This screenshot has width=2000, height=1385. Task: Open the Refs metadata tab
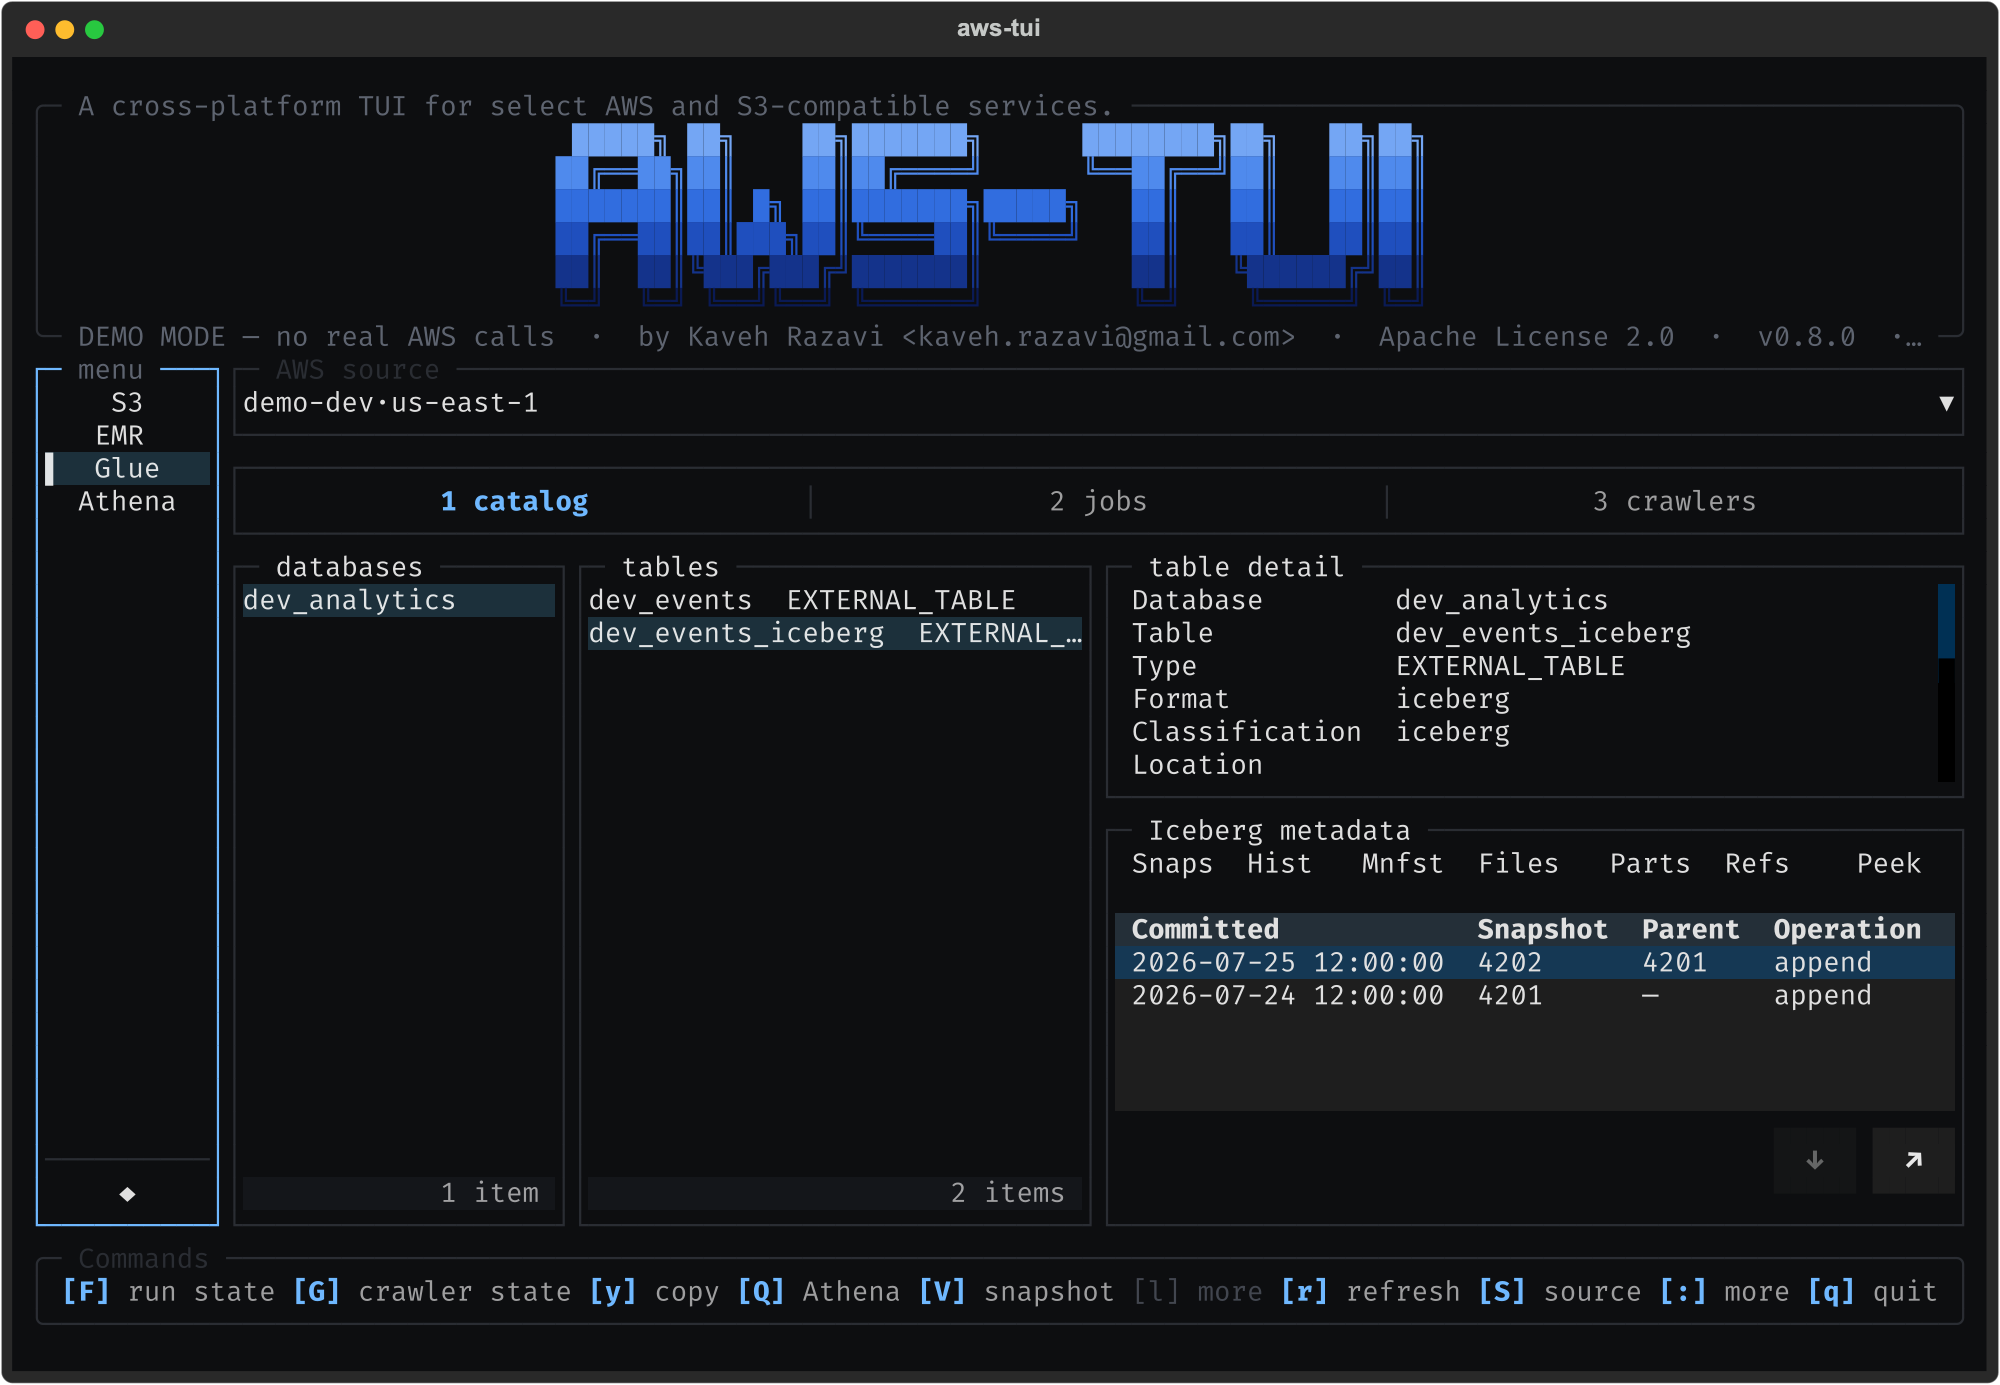(1757, 864)
